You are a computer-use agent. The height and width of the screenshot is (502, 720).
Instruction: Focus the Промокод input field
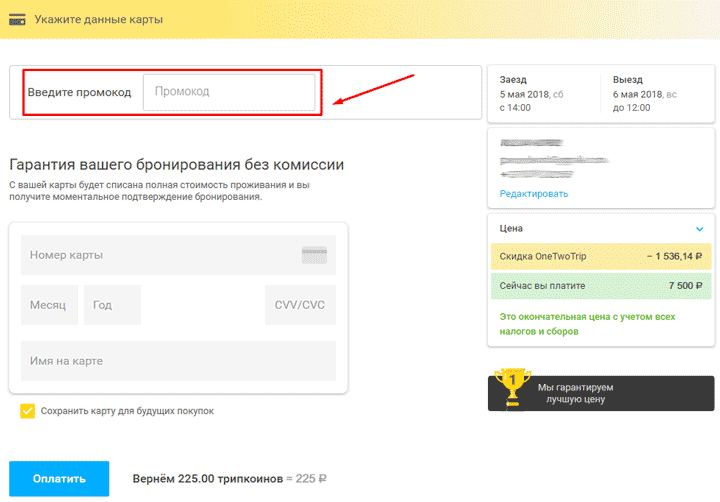229,92
